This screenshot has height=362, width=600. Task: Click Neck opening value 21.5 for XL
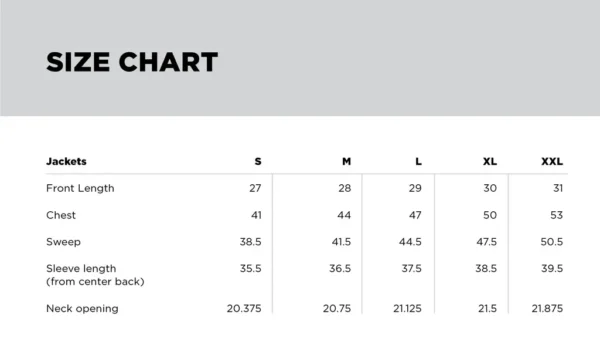(487, 308)
